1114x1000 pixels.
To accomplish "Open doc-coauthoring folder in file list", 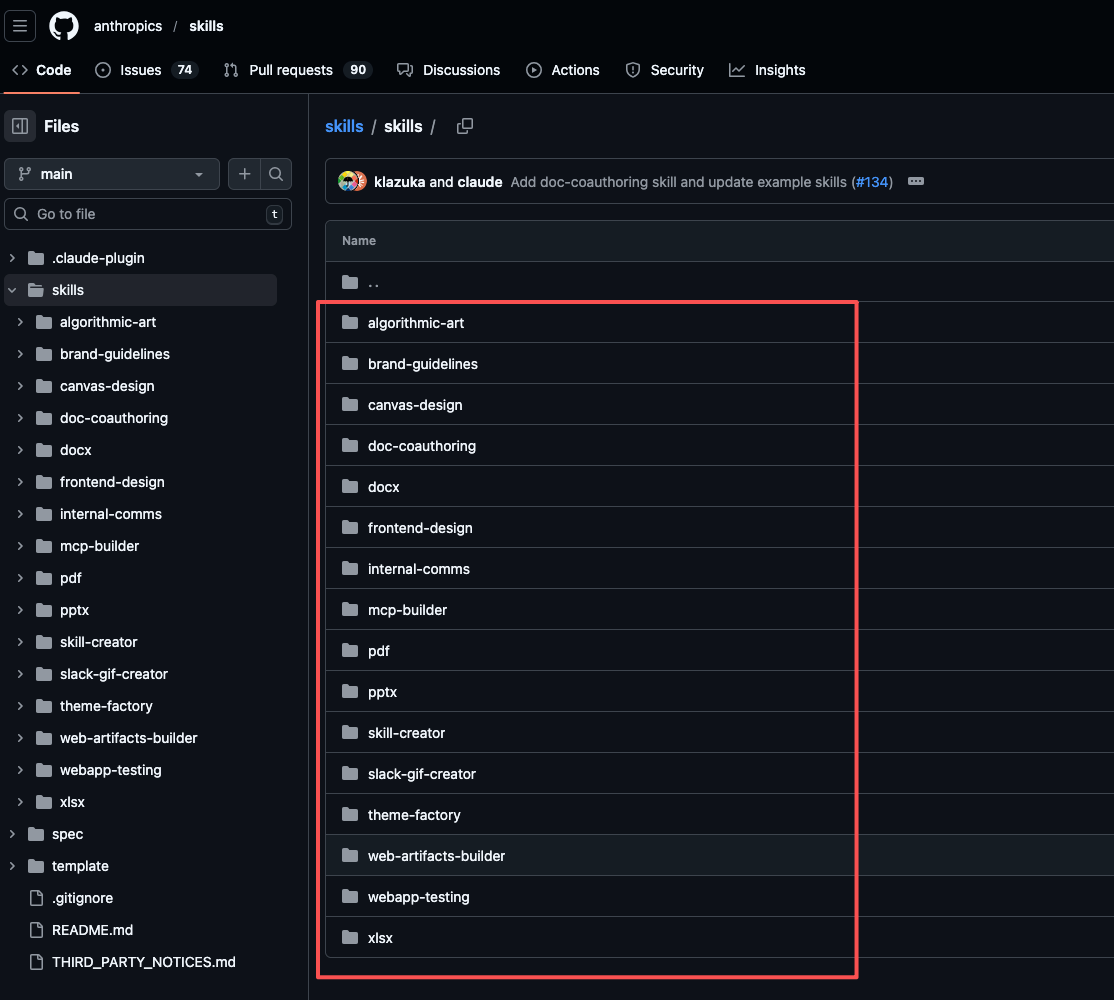I will coord(422,446).
